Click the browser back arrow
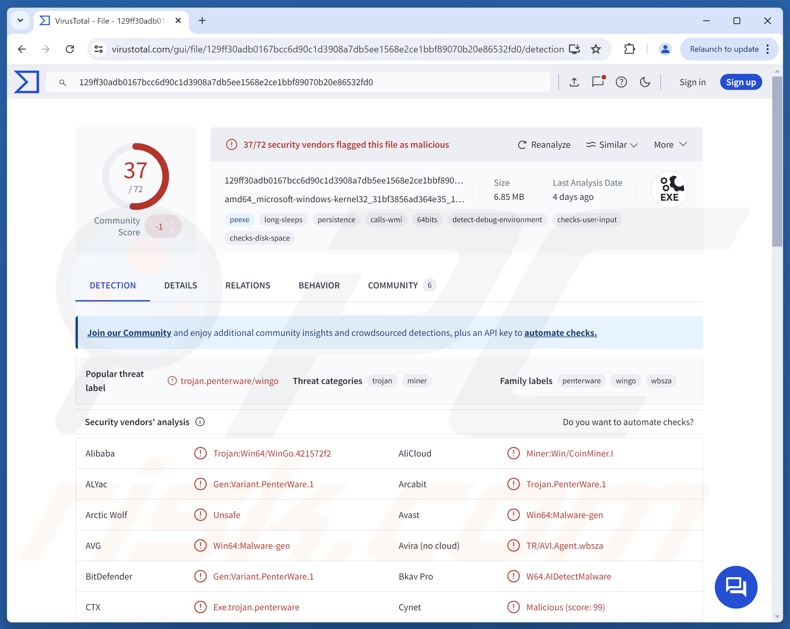The width and height of the screenshot is (790, 629). pos(22,49)
